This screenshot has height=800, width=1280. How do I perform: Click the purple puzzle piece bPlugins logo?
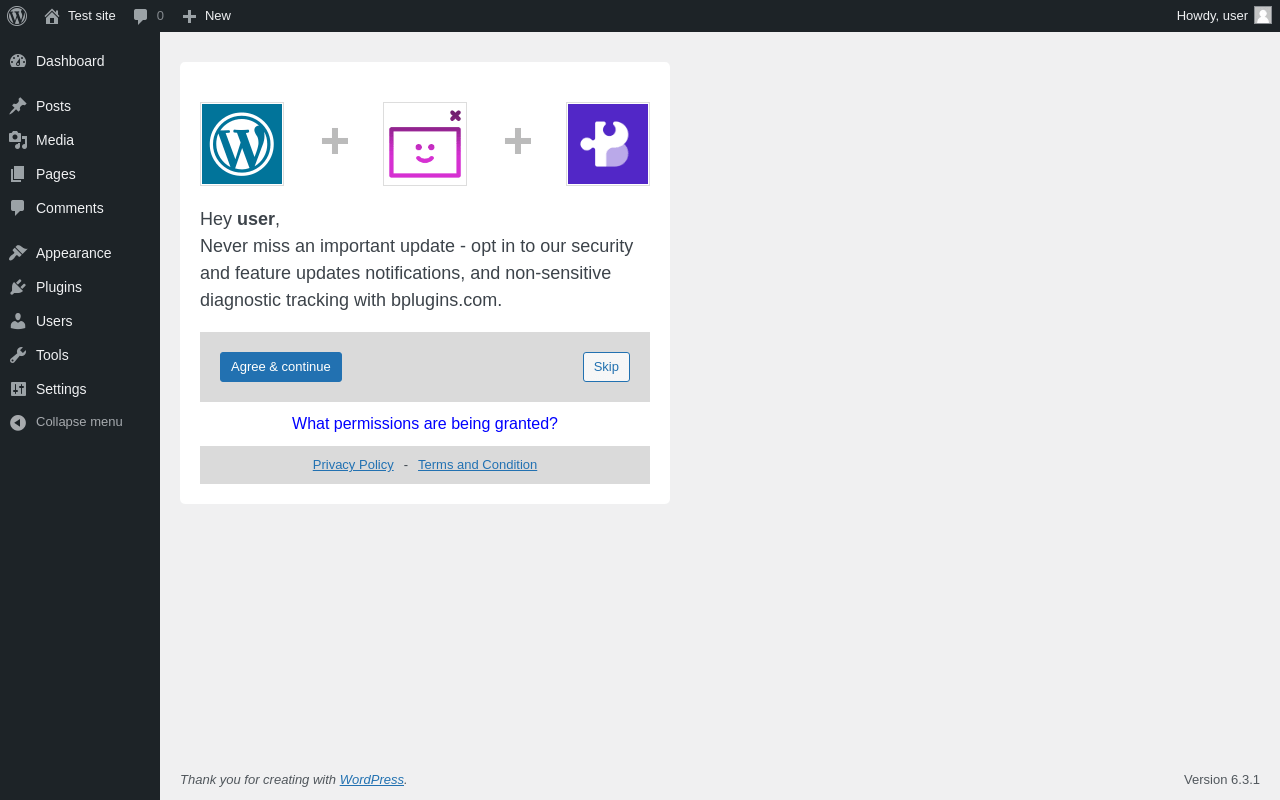(x=608, y=144)
